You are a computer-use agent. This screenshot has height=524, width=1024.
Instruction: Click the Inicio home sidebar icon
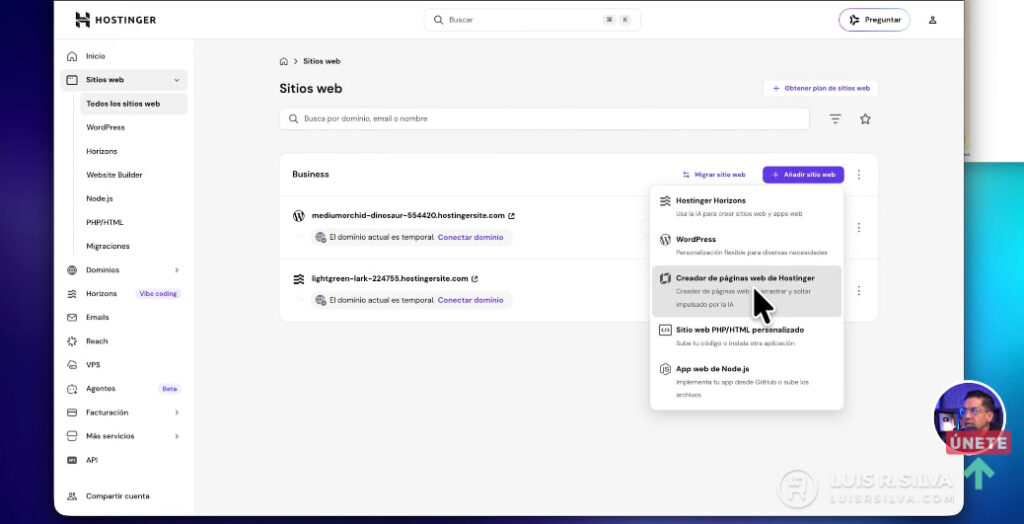(x=72, y=56)
